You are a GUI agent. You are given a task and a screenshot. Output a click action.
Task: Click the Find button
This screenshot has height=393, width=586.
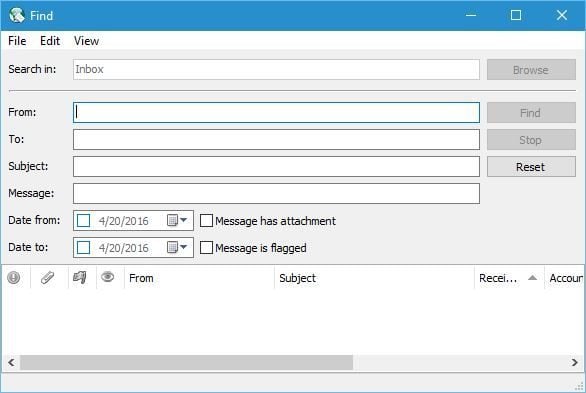point(531,113)
